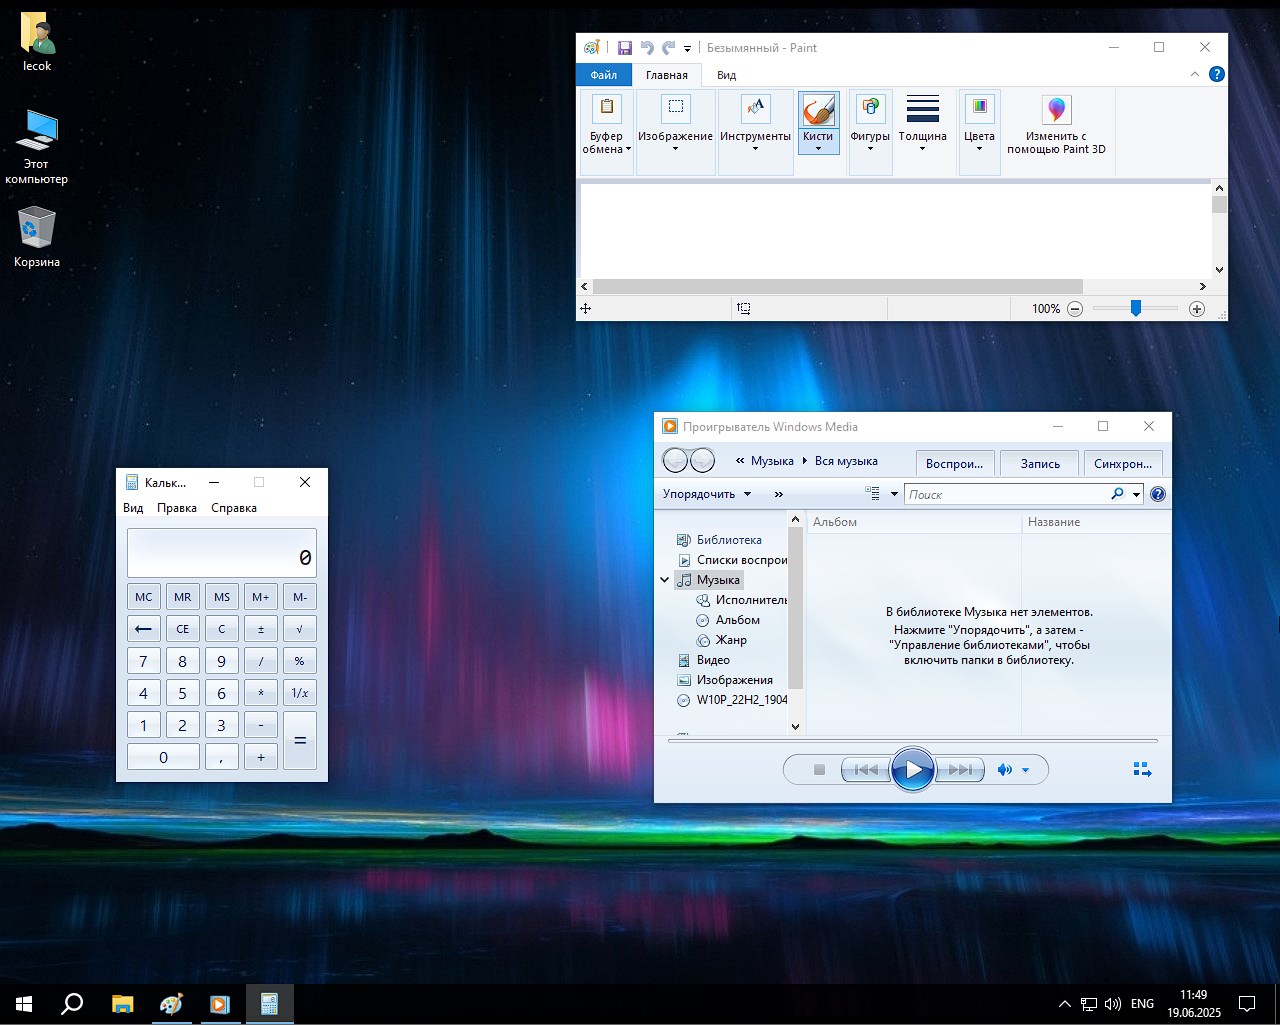Click the Stop button in Media Player
The width and height of the screenshot is (1280, 1025).
point(819,770)
